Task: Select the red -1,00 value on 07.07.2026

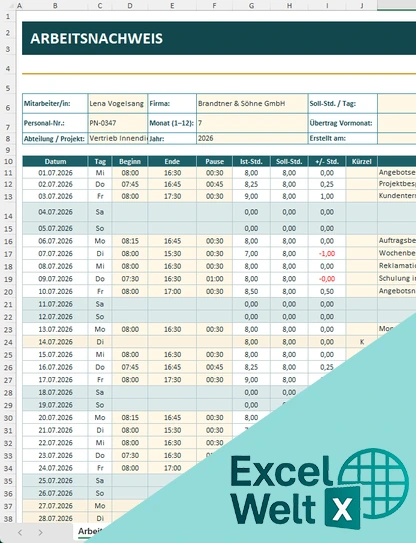Action: [x=327, y=253]
